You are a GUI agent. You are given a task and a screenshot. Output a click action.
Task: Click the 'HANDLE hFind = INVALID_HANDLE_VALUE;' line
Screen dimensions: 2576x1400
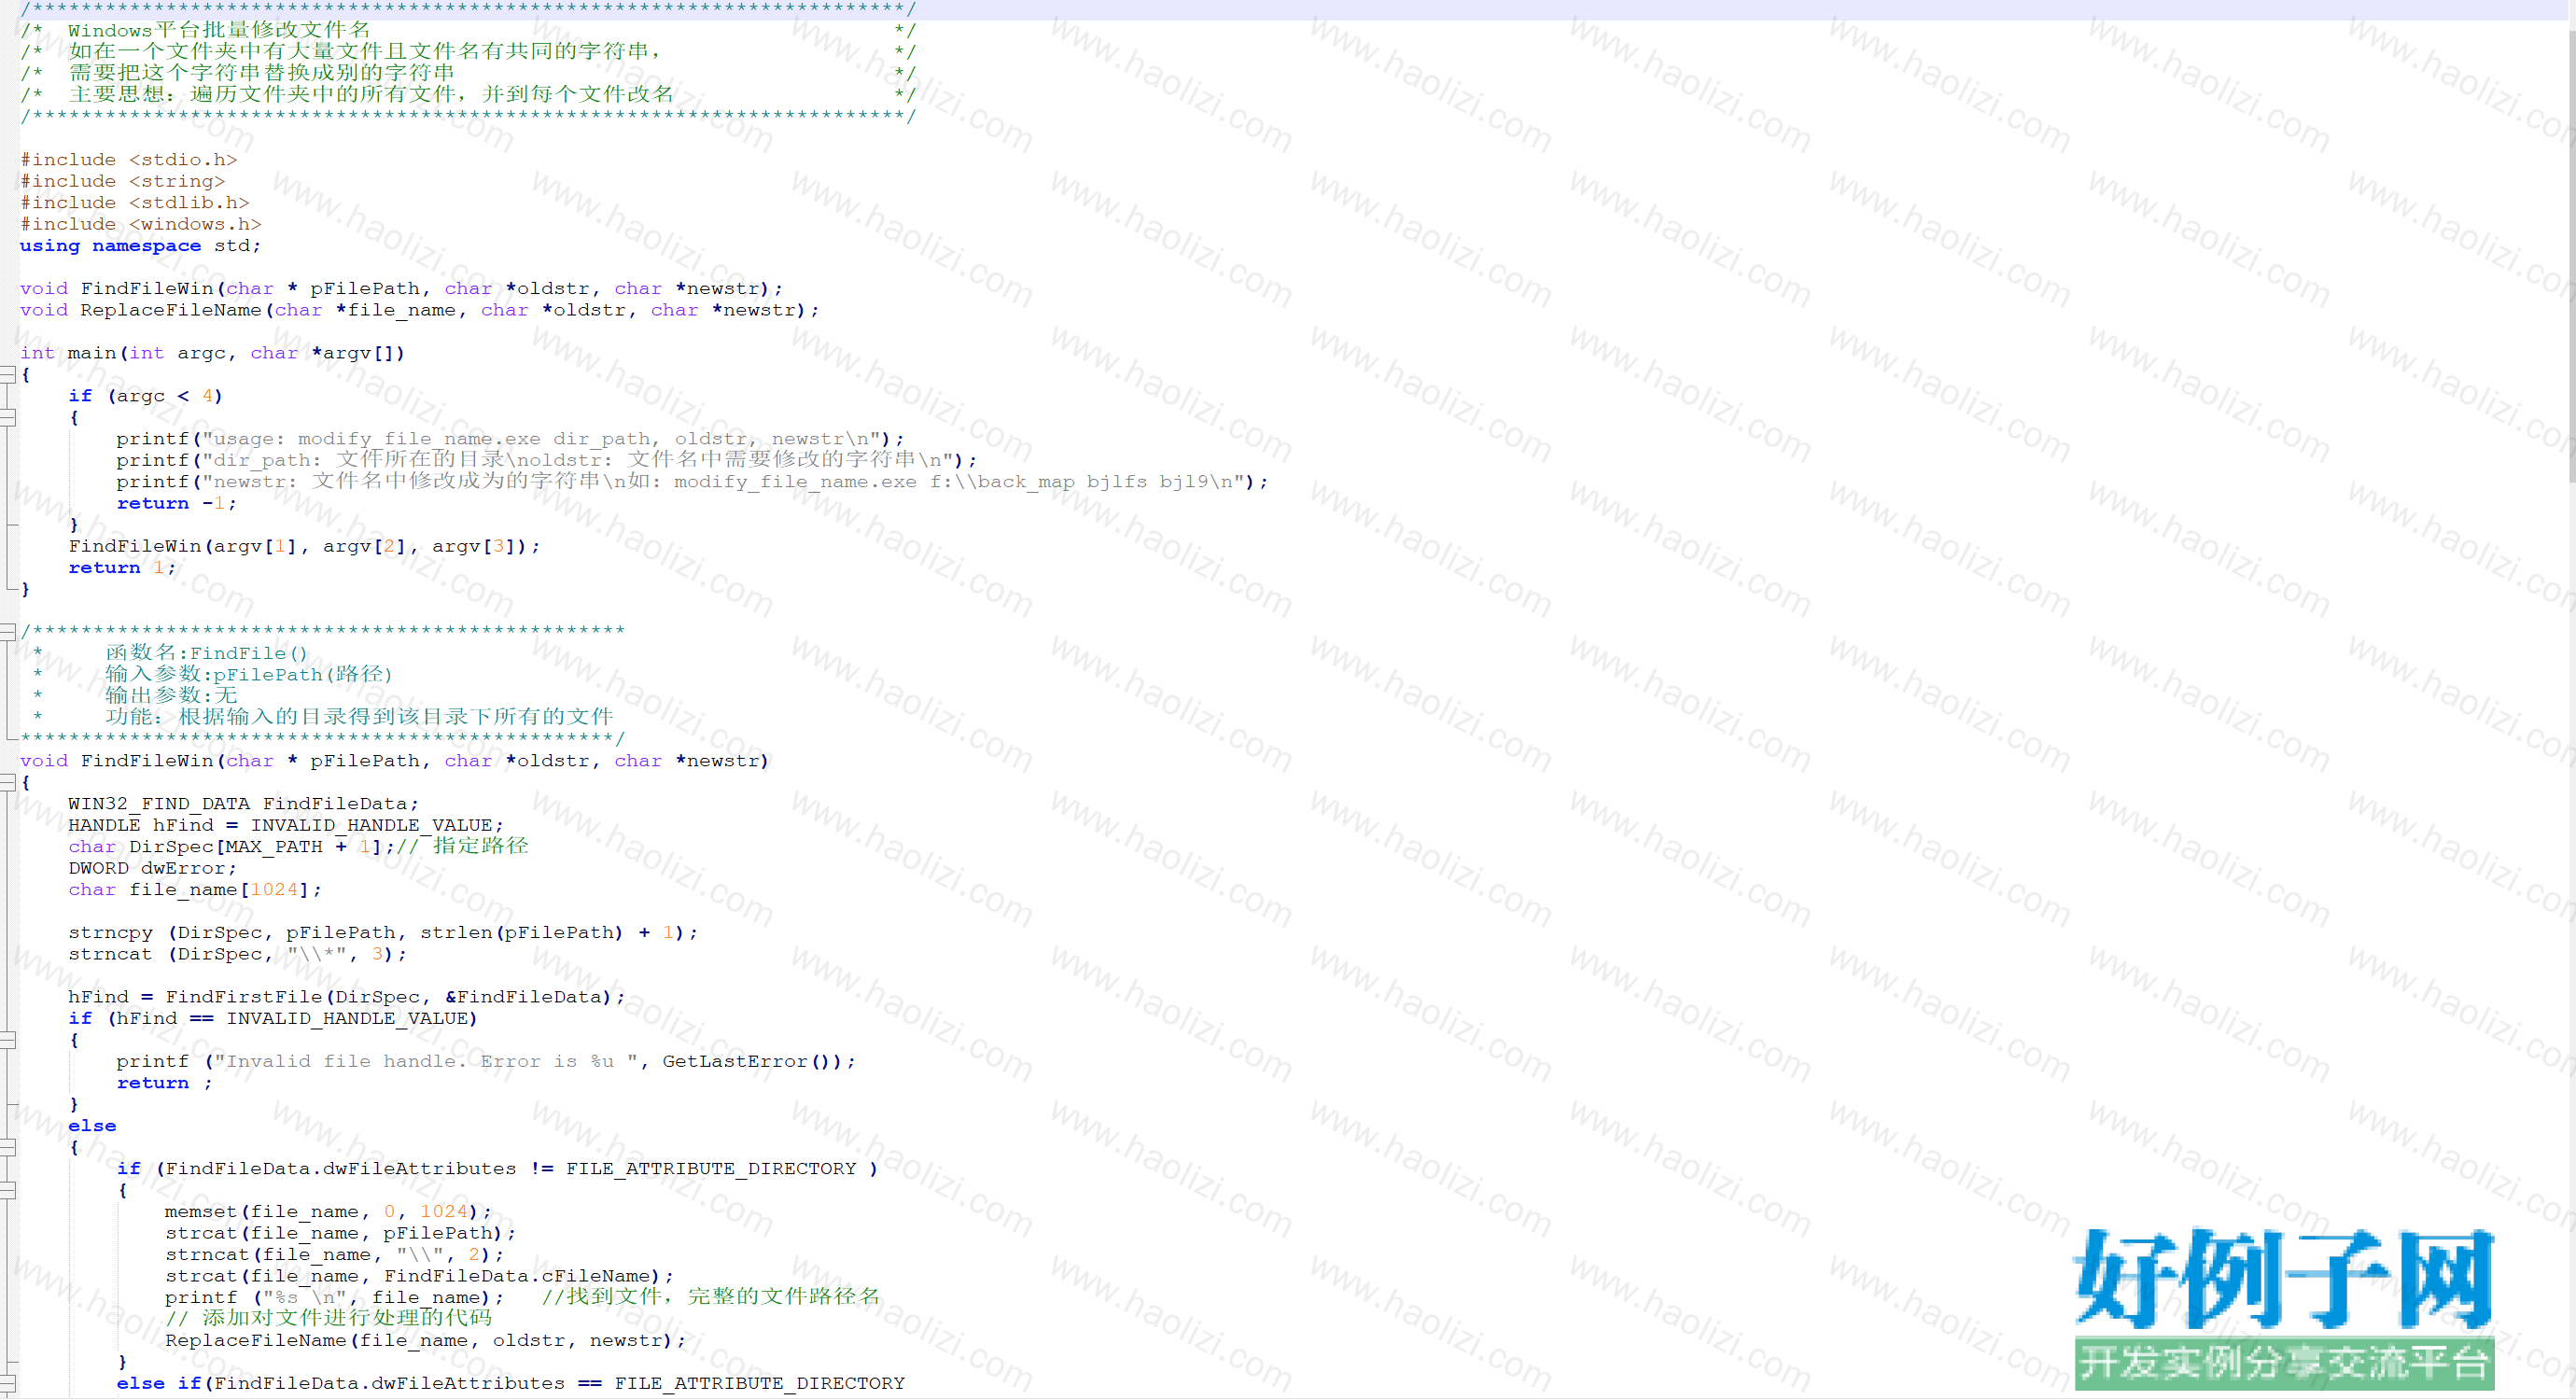[286, 825]
